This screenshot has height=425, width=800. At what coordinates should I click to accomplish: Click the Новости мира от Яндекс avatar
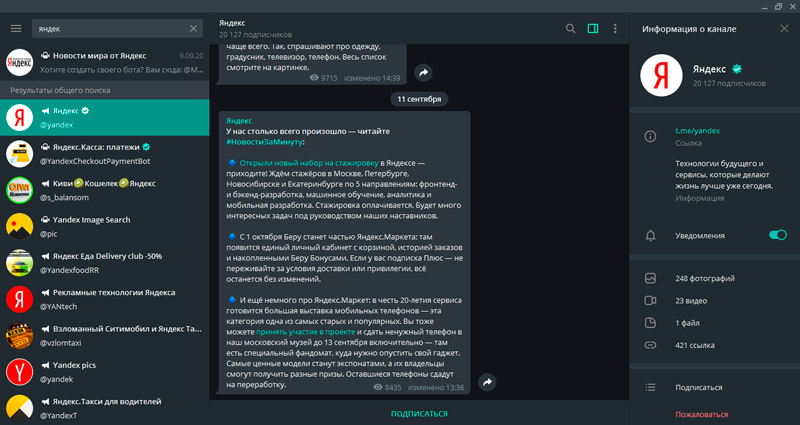(x=19, y=62)
